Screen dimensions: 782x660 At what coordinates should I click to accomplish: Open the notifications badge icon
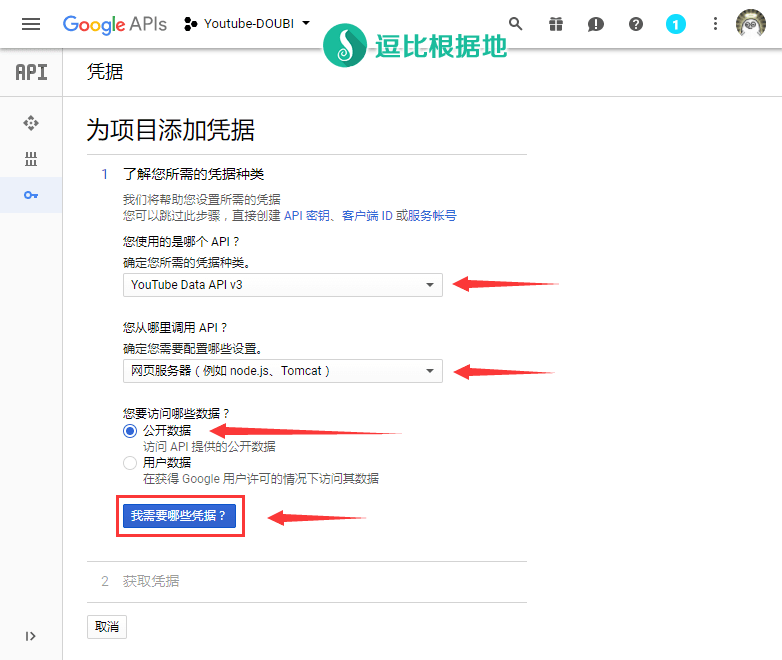[x=676, y=24]
